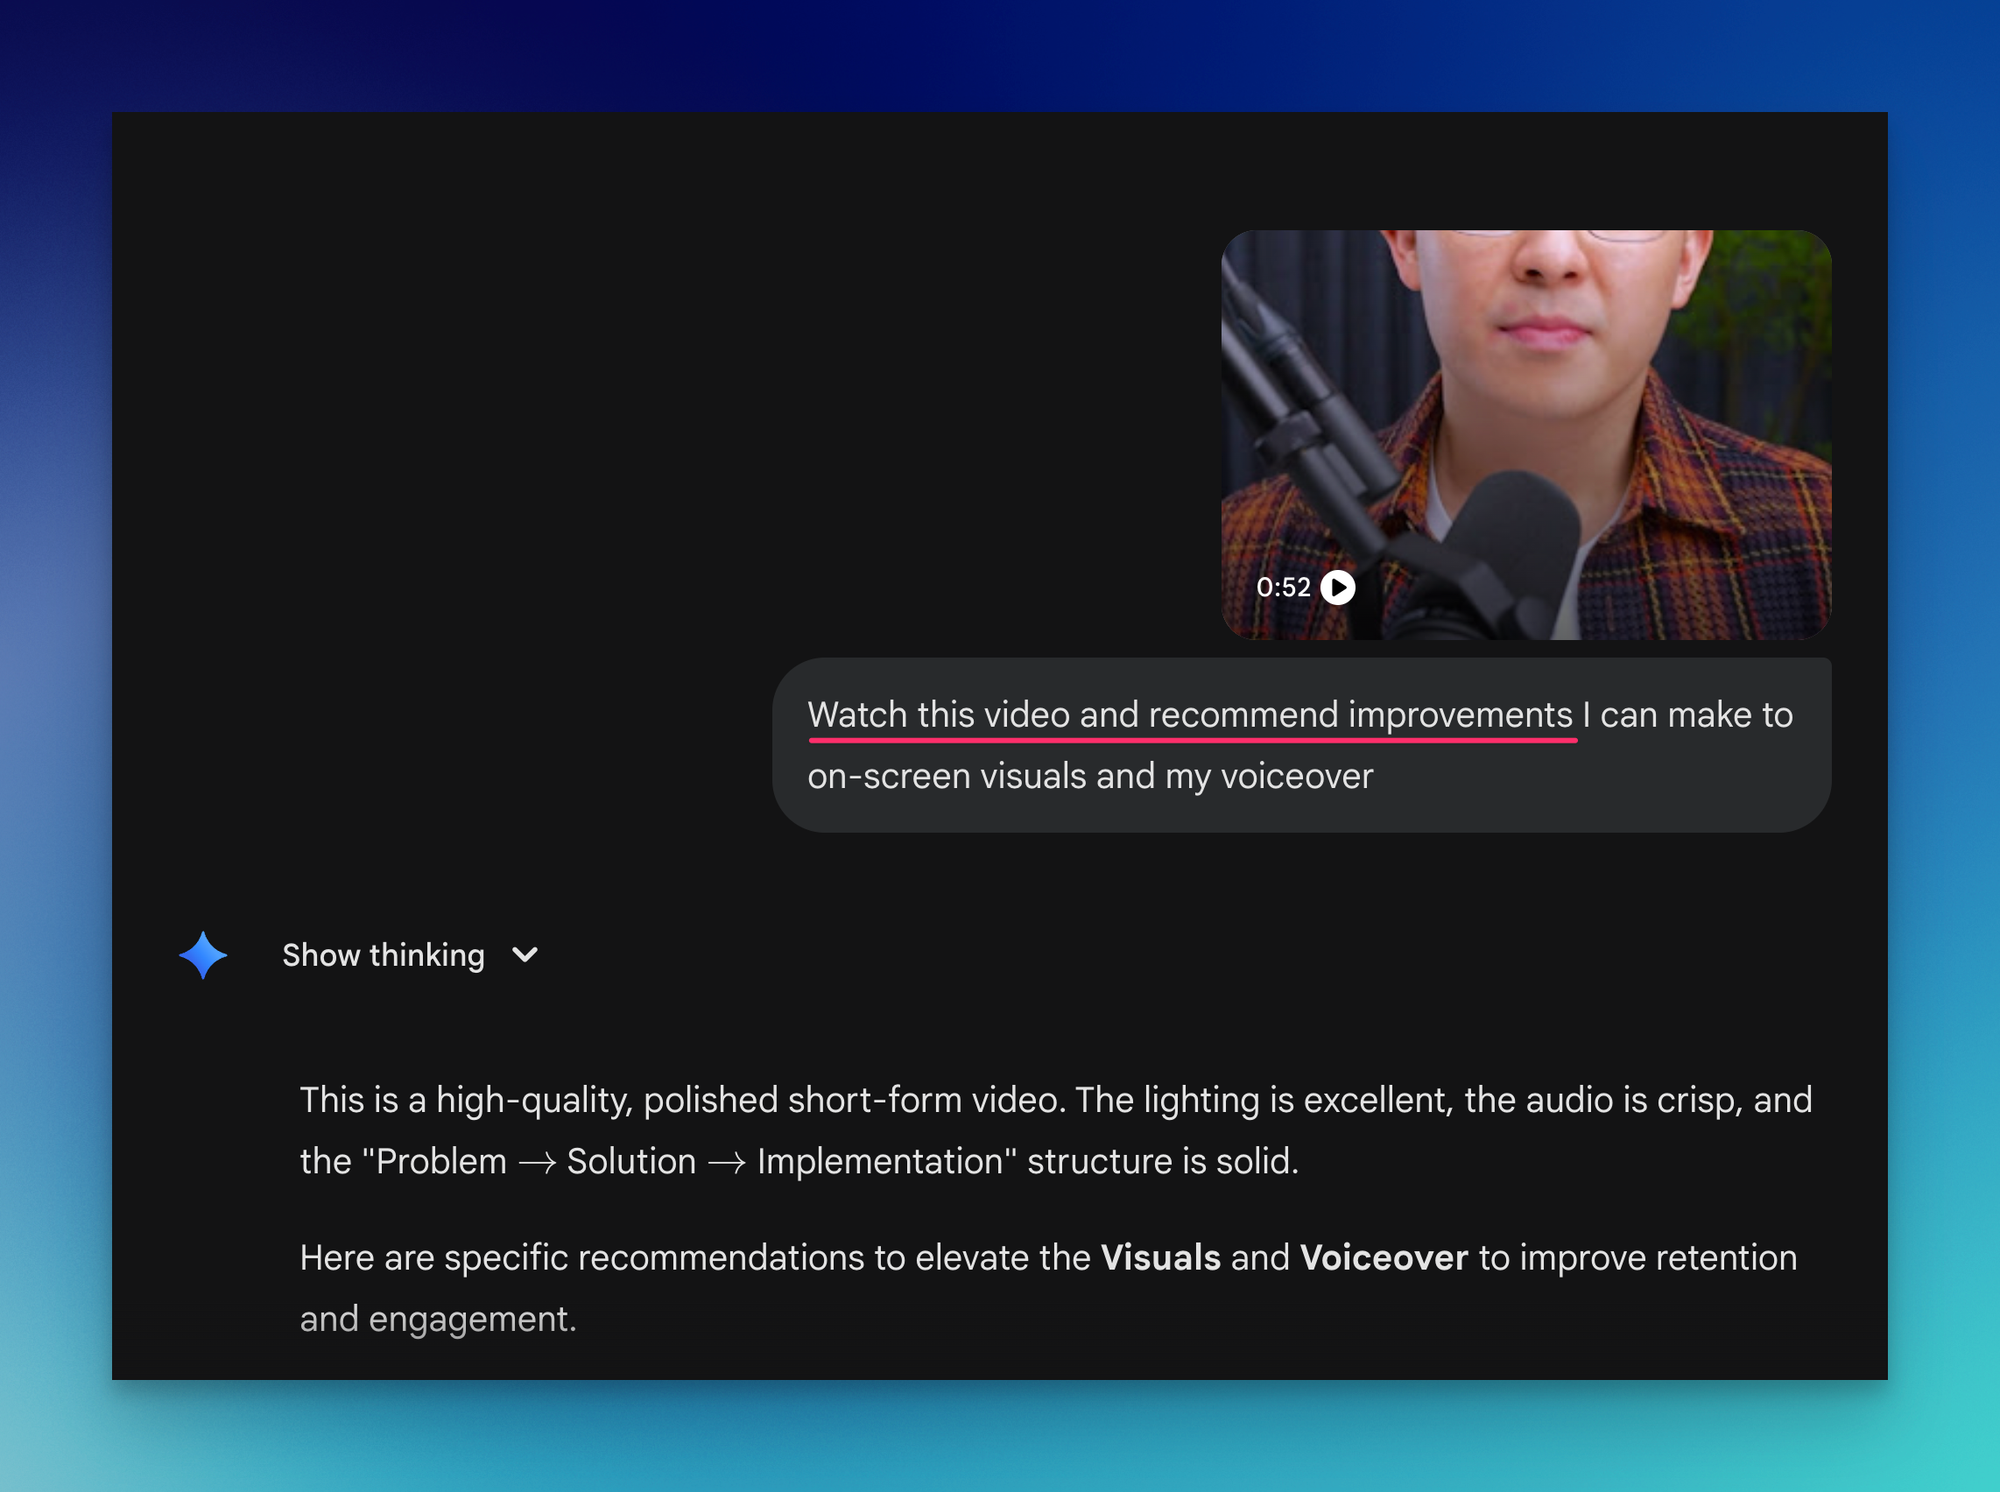Image resolution: width=2000 pixels, height=1492 pixels.
Task: Click the prompt line 'on-screen visuals and my voiceover'
Action: pos(1090,776)
